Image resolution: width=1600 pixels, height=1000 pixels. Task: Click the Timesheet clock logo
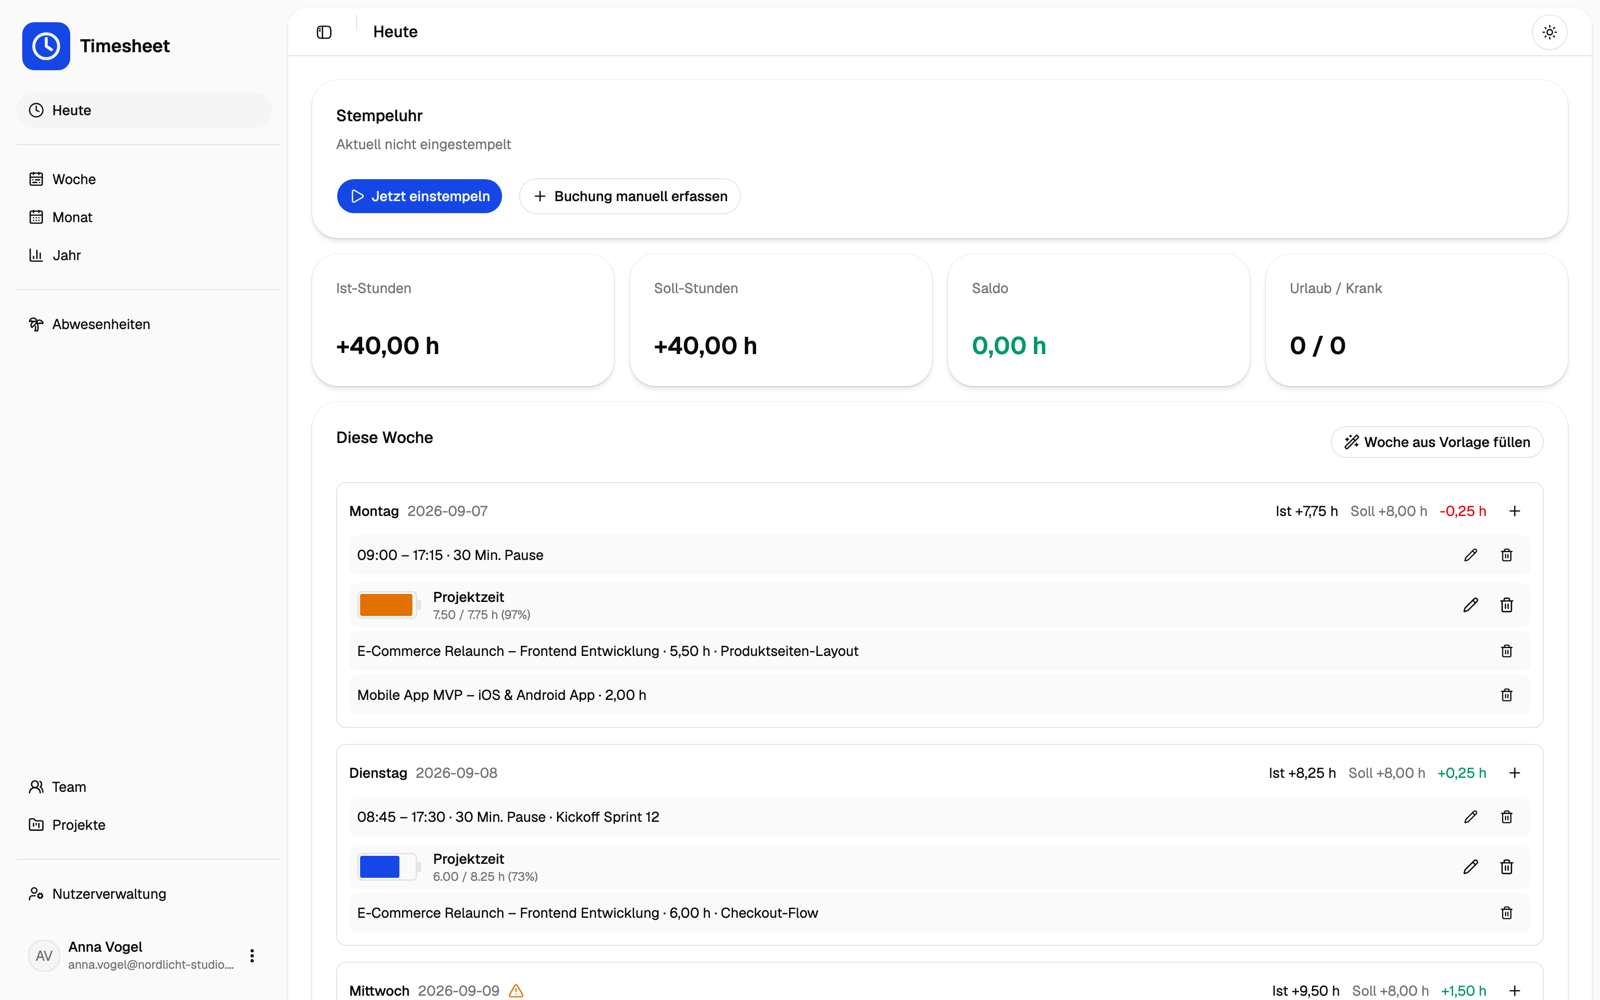point(46,46)
